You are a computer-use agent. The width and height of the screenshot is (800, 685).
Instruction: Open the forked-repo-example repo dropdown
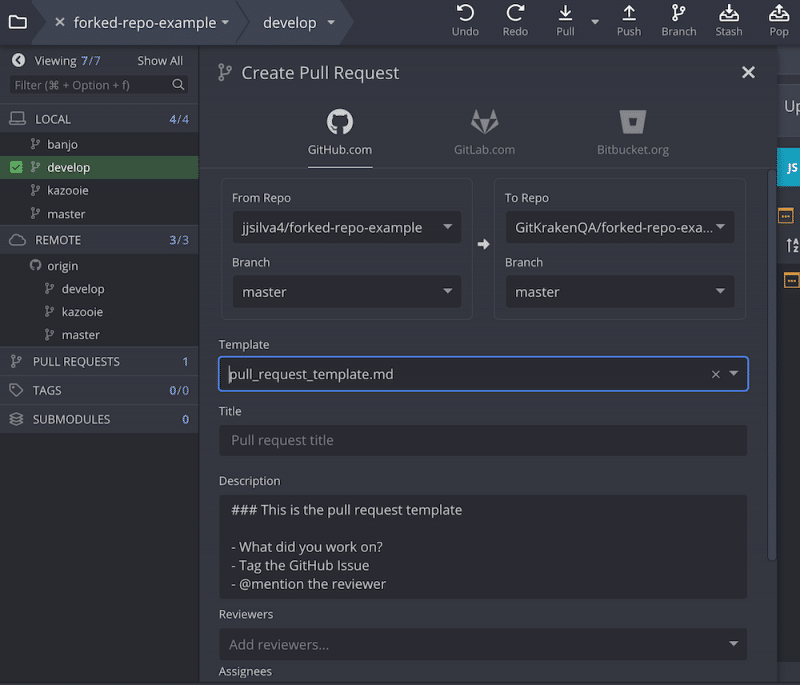tap(225, 22)
